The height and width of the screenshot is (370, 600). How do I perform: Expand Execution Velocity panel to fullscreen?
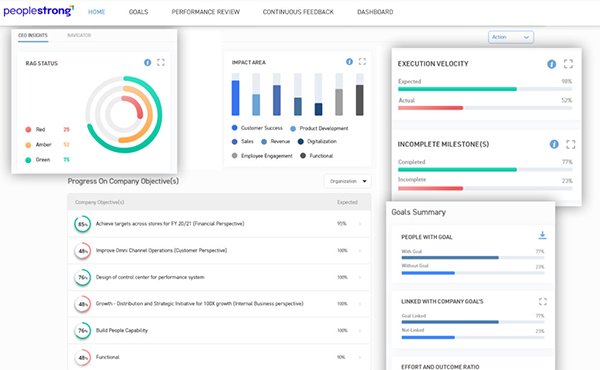point(568,64)
